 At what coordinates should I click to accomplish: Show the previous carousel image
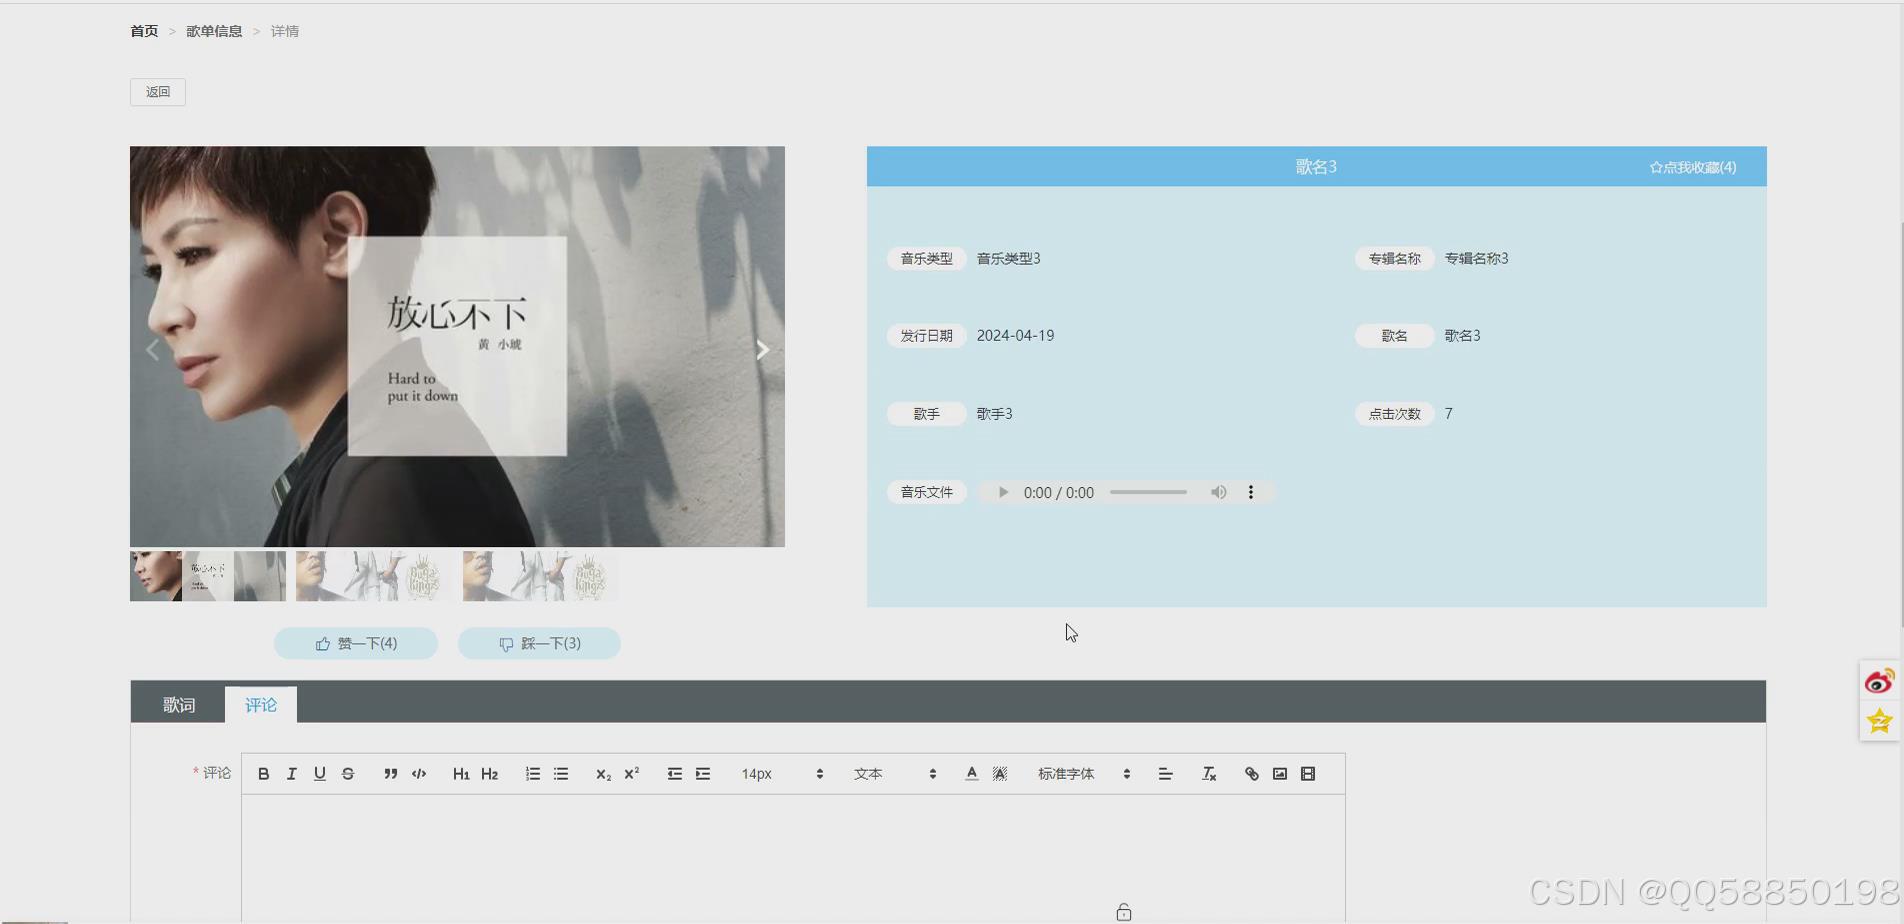pos(153,349)
